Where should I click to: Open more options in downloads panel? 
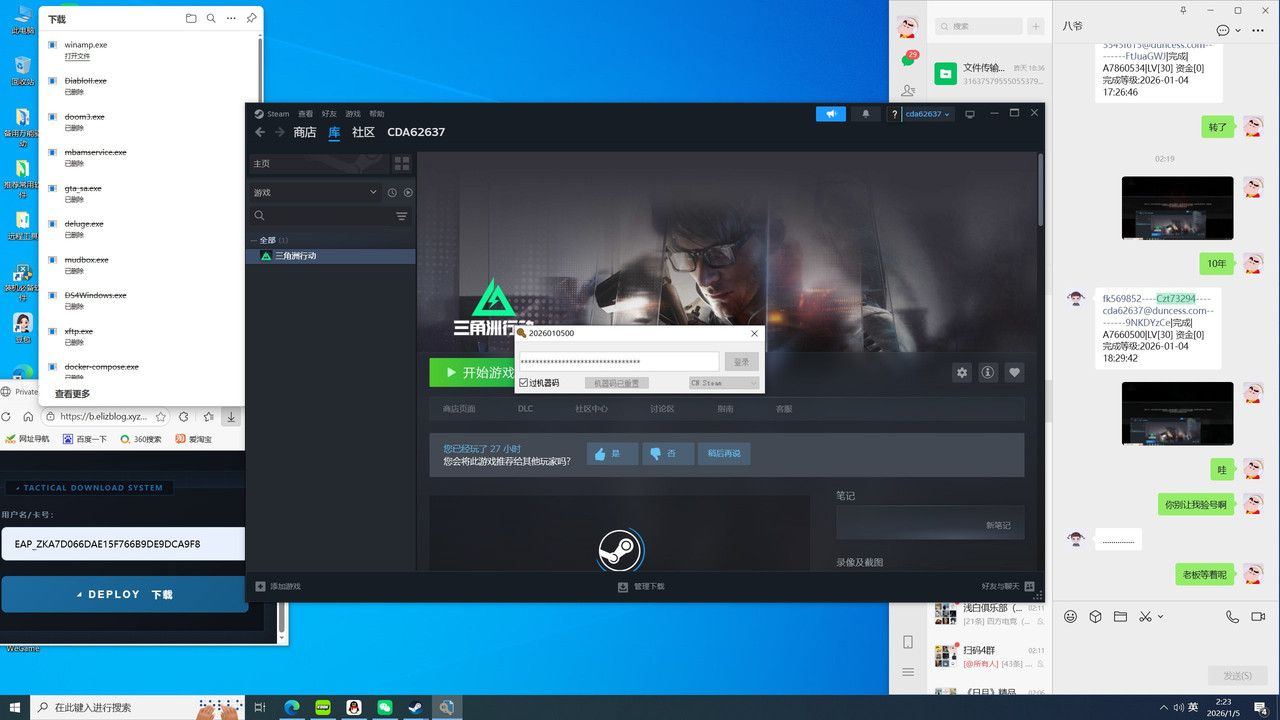231,18
